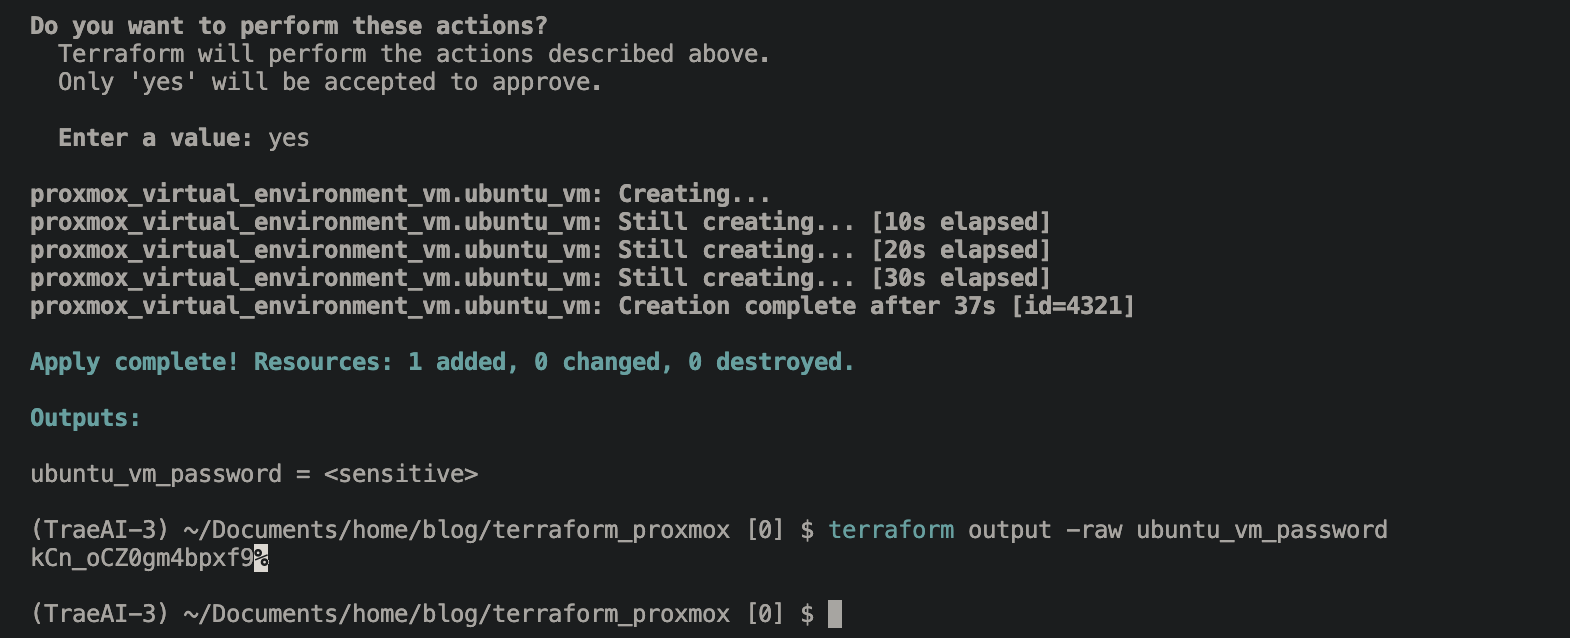
Task: Click the 'Enter a value:' prompt label
Action: coord(155,138)
